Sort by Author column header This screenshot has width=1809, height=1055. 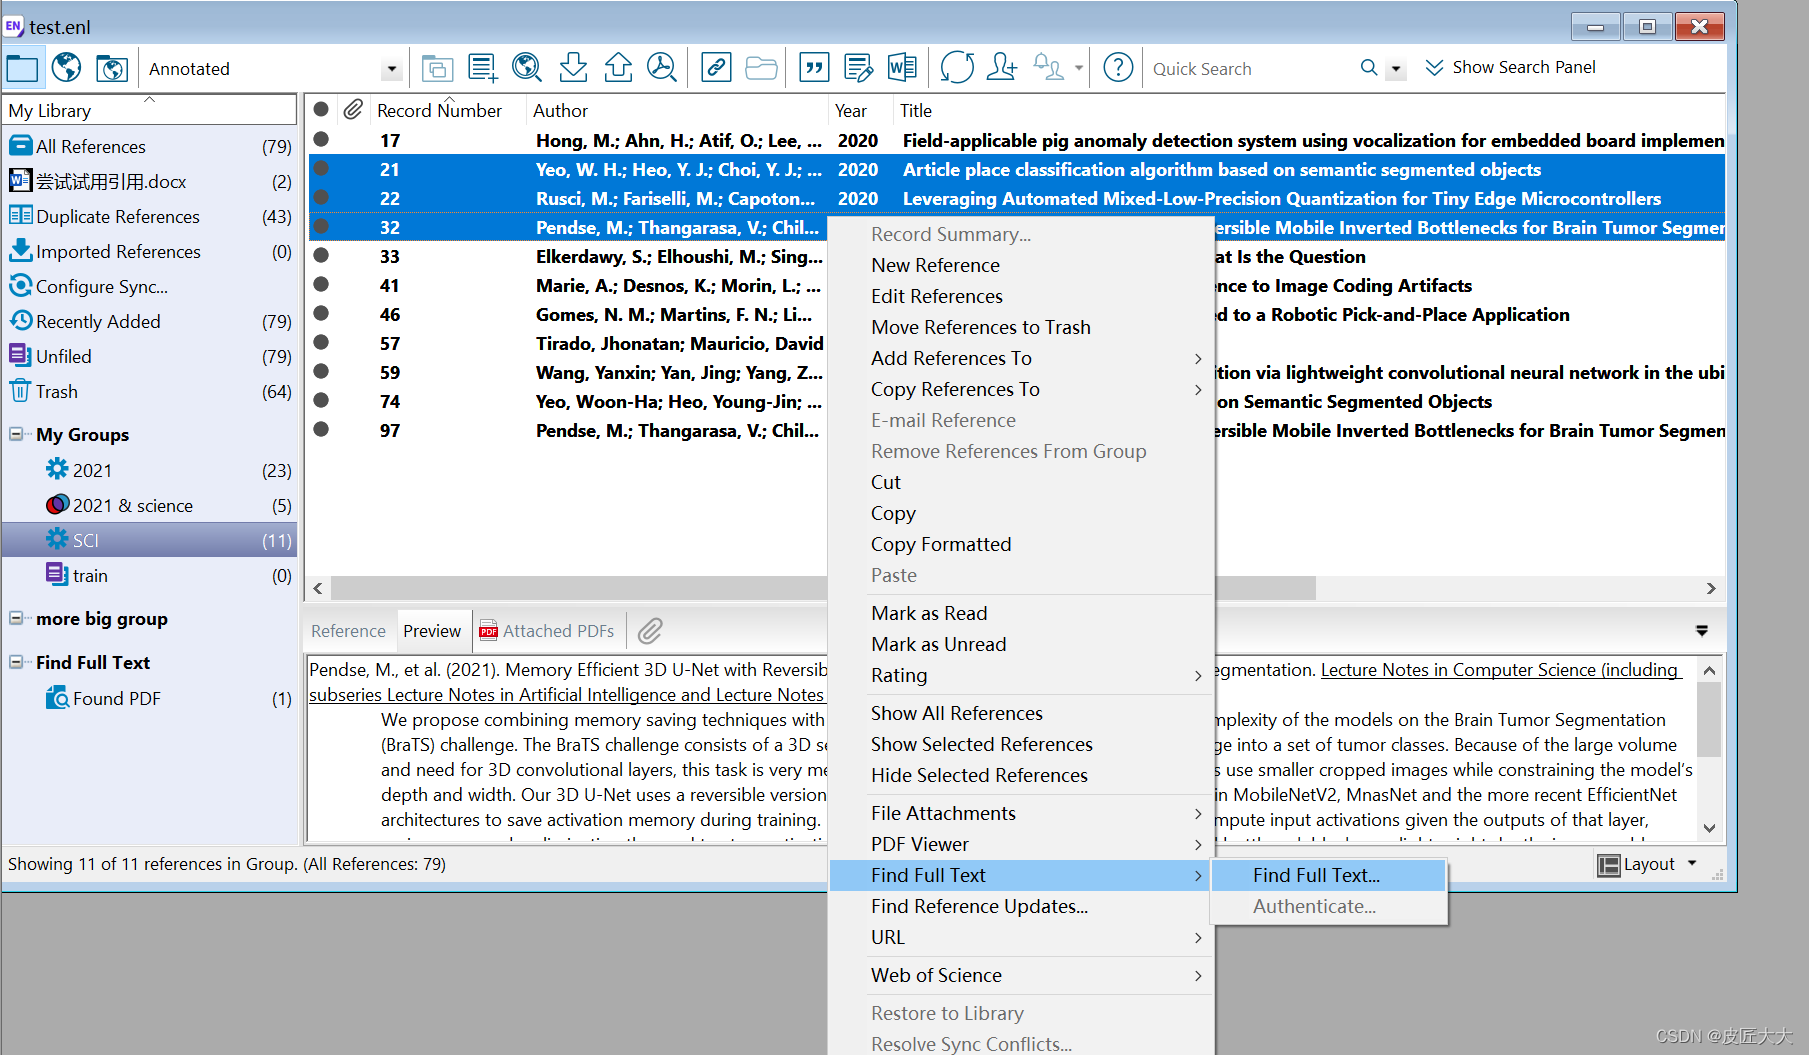[x=560, y=111]
